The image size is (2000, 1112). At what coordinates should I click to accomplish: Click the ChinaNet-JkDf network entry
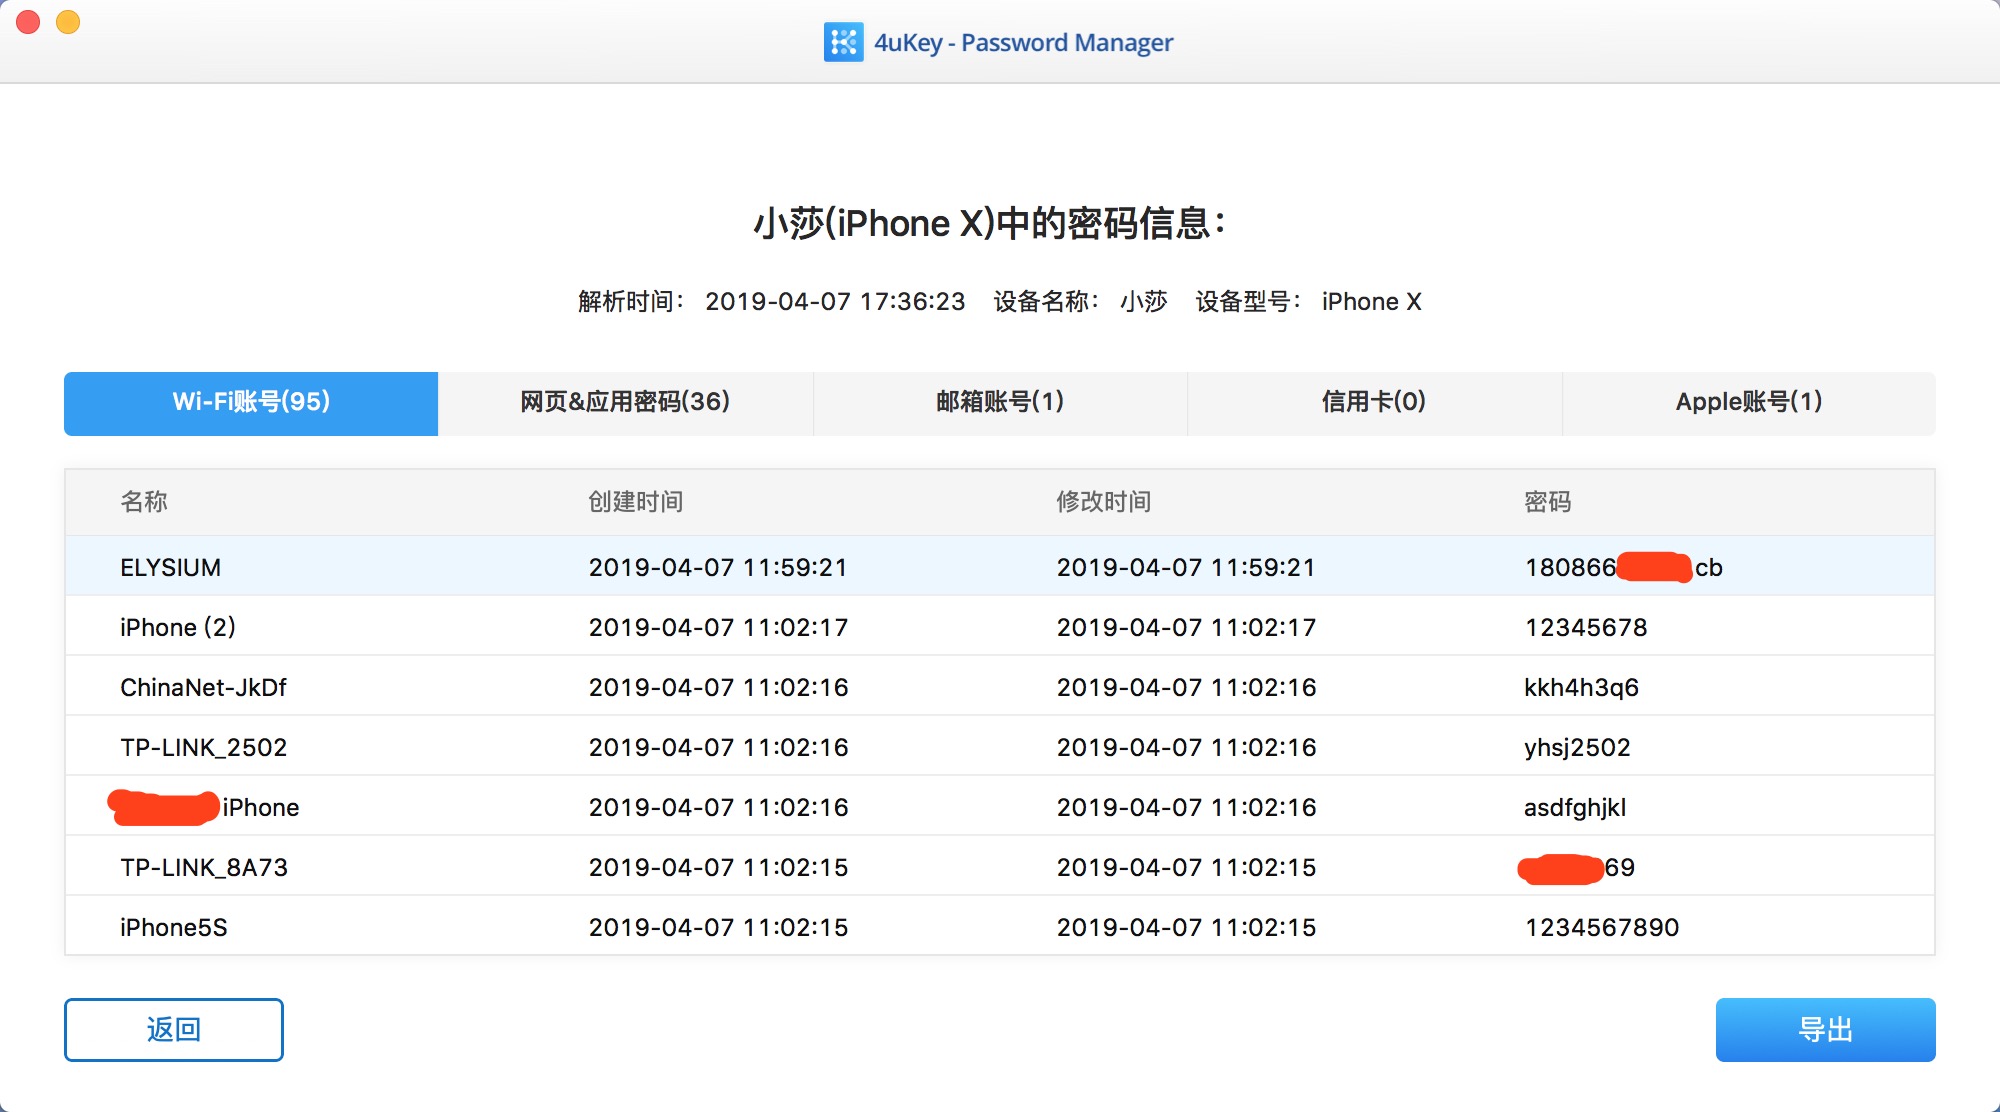click(x=203, y=687)
